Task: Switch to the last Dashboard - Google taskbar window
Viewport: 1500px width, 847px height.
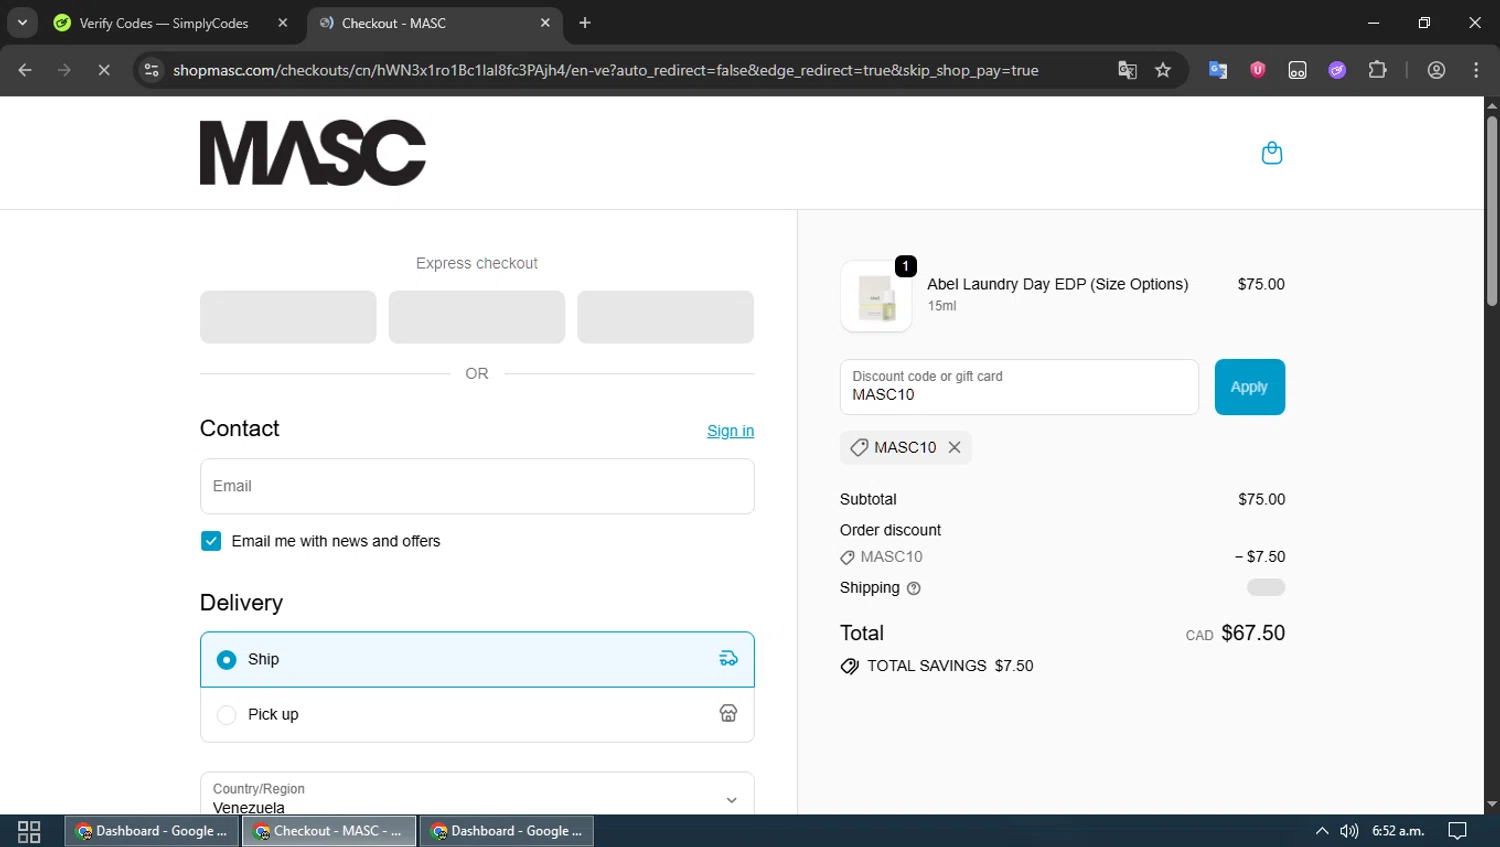Action: click(x=506, y=831)
